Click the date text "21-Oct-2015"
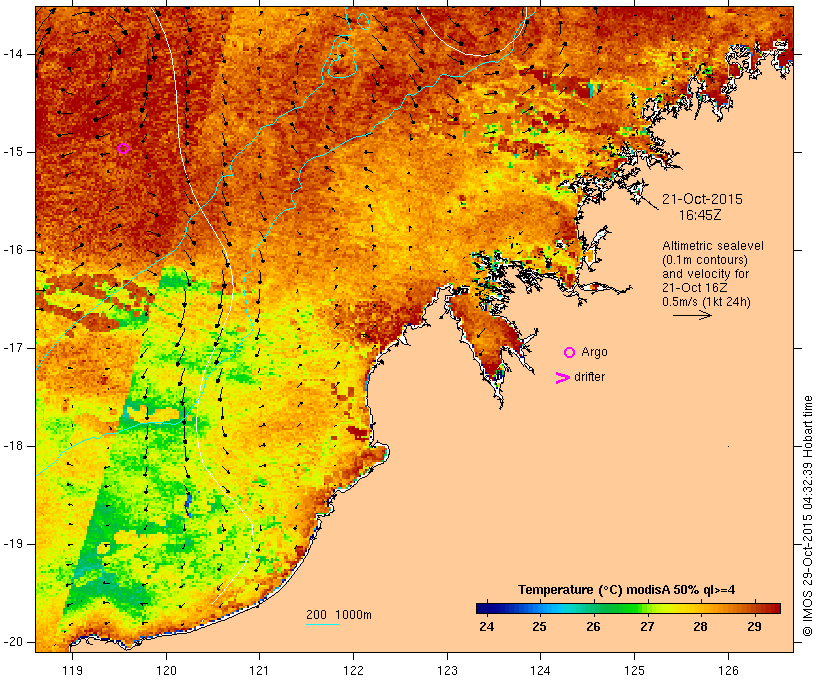 (x=702, y=199)
